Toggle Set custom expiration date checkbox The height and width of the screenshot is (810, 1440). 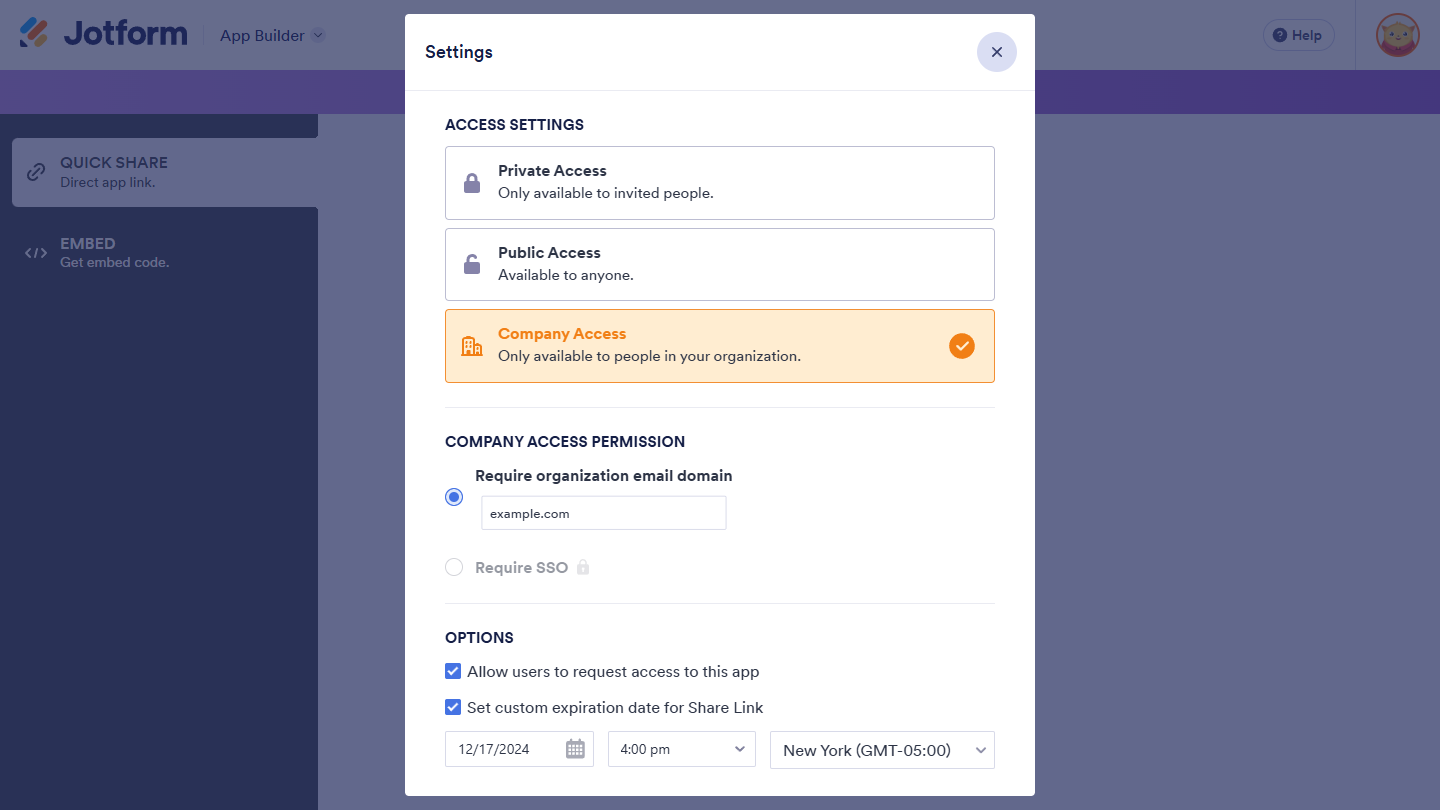pos(453,707)
